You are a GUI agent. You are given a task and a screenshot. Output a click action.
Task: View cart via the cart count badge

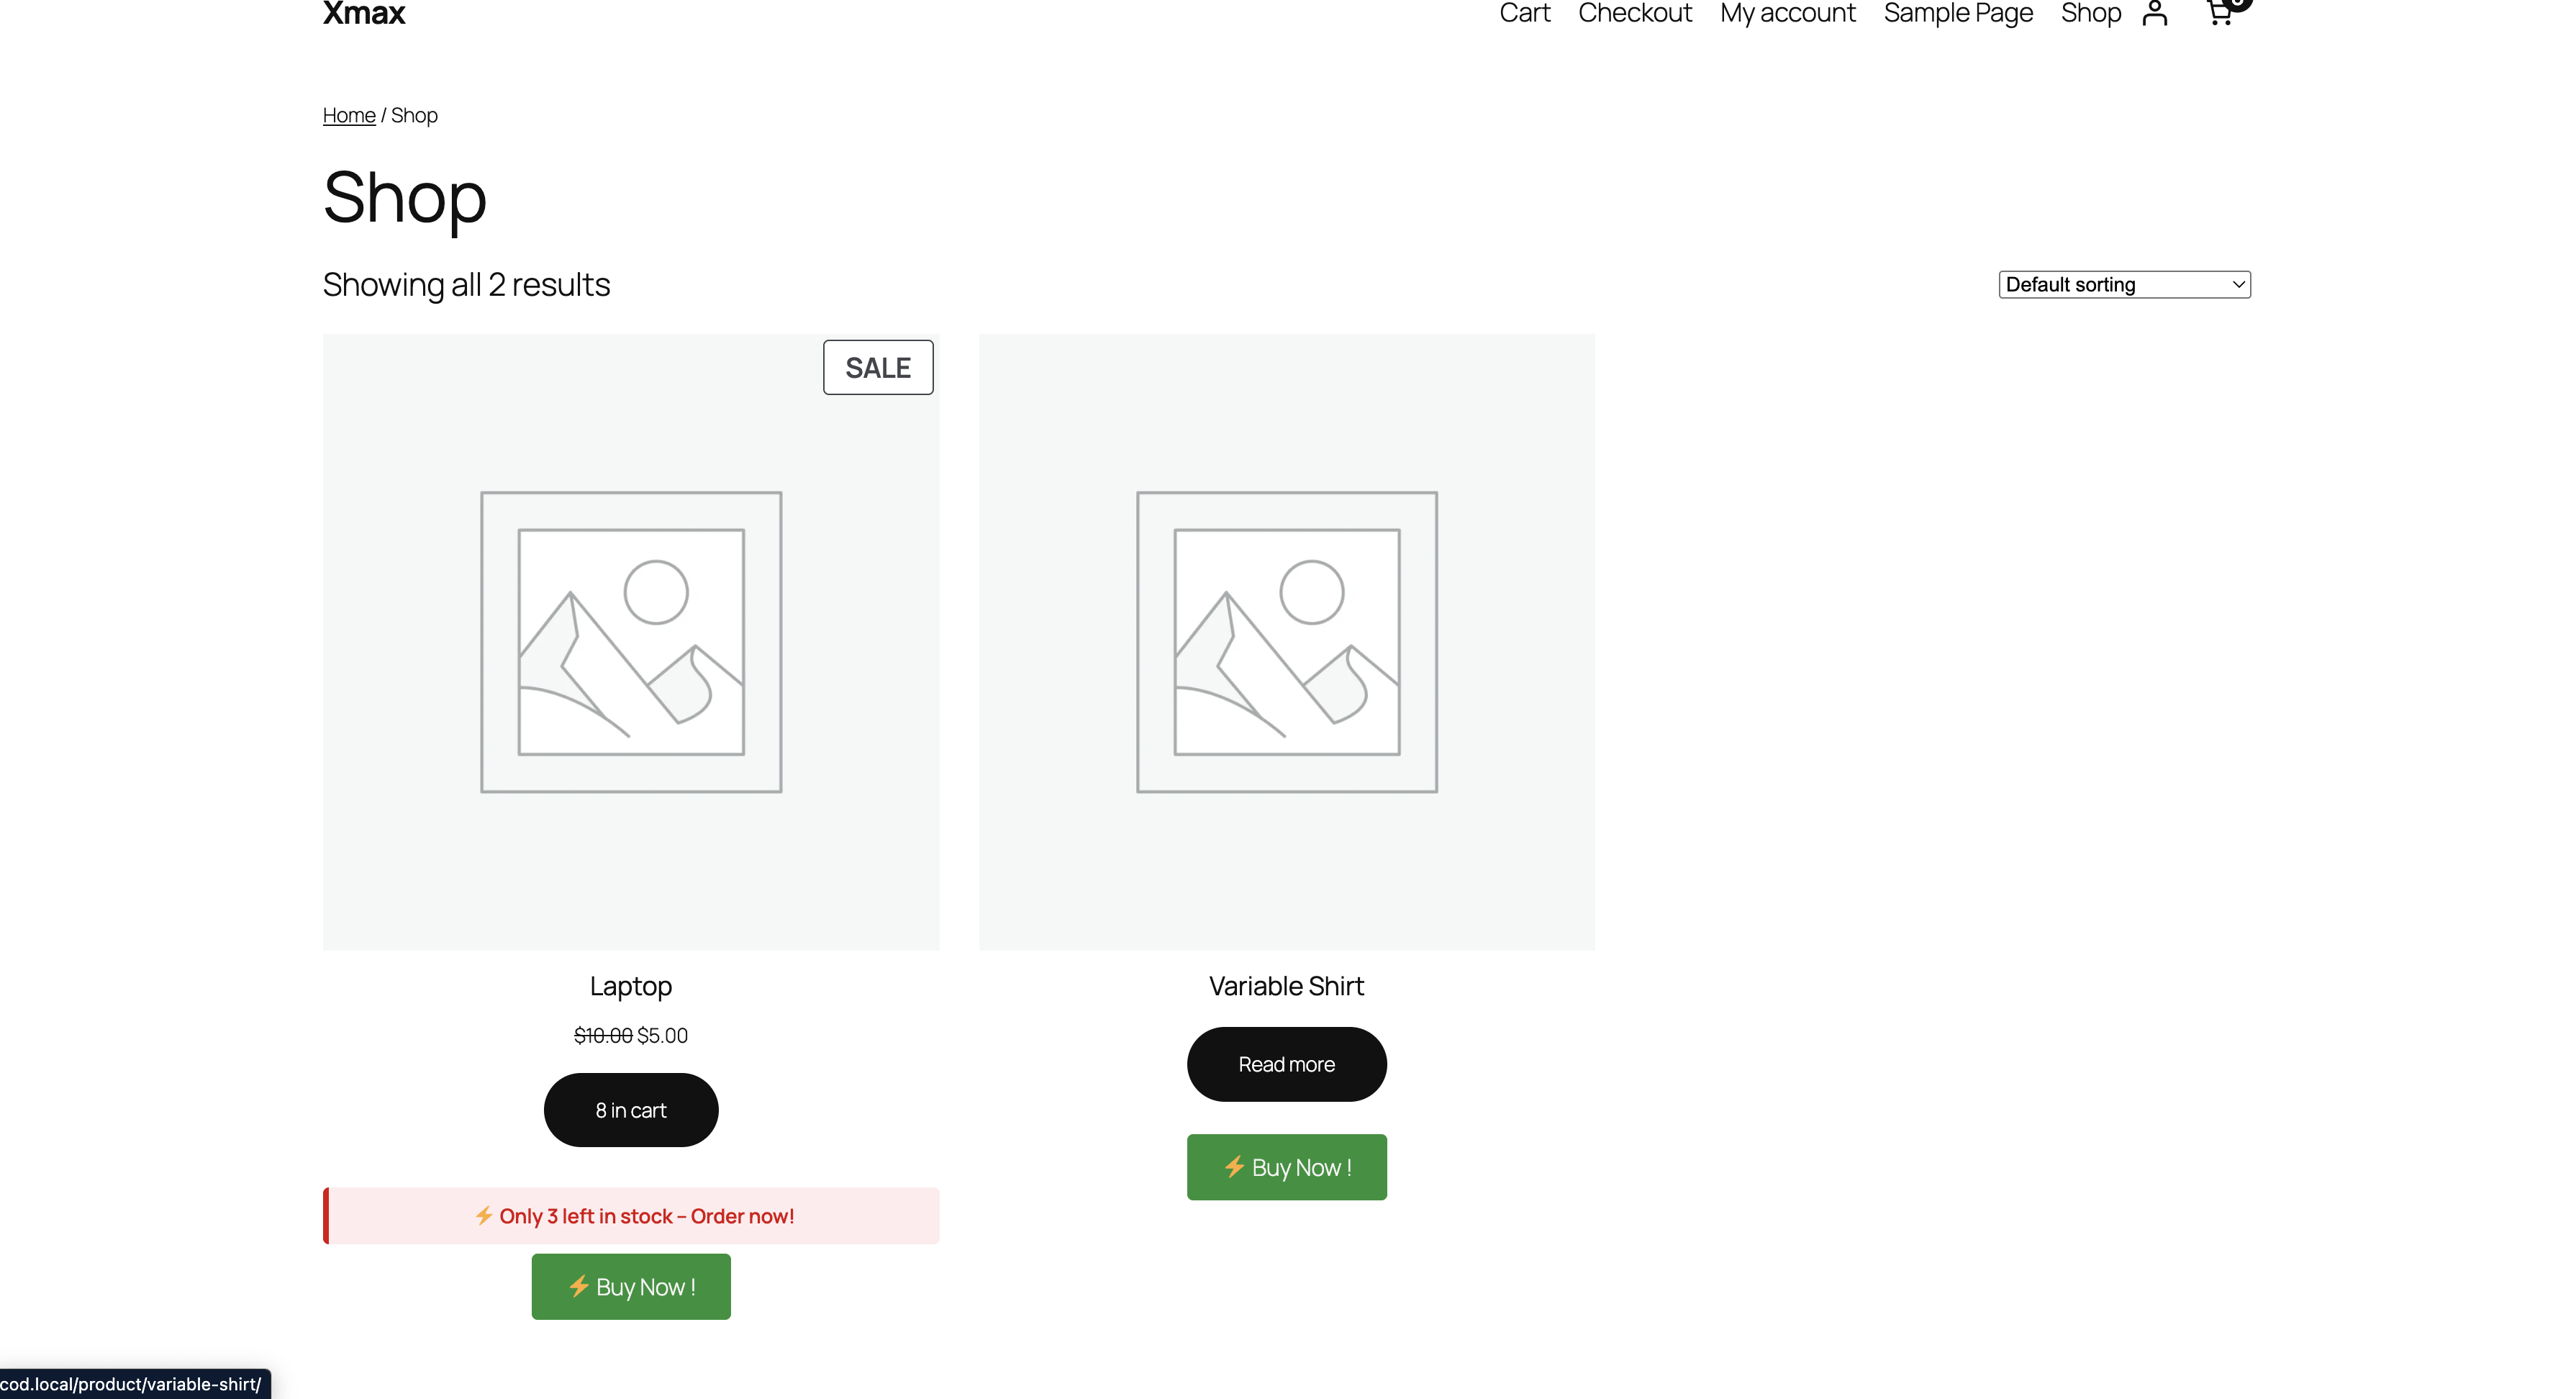point(2237,3)
